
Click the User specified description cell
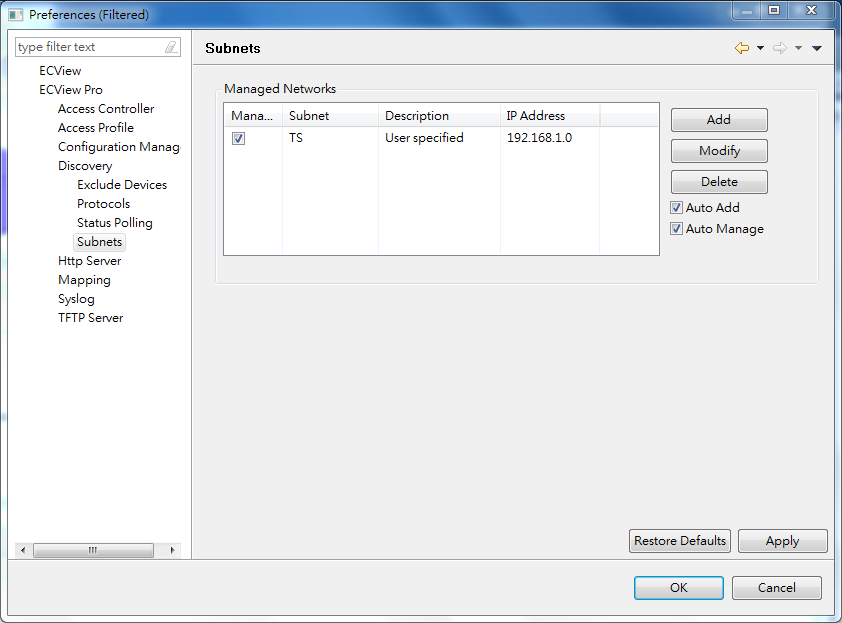(424, 138)
